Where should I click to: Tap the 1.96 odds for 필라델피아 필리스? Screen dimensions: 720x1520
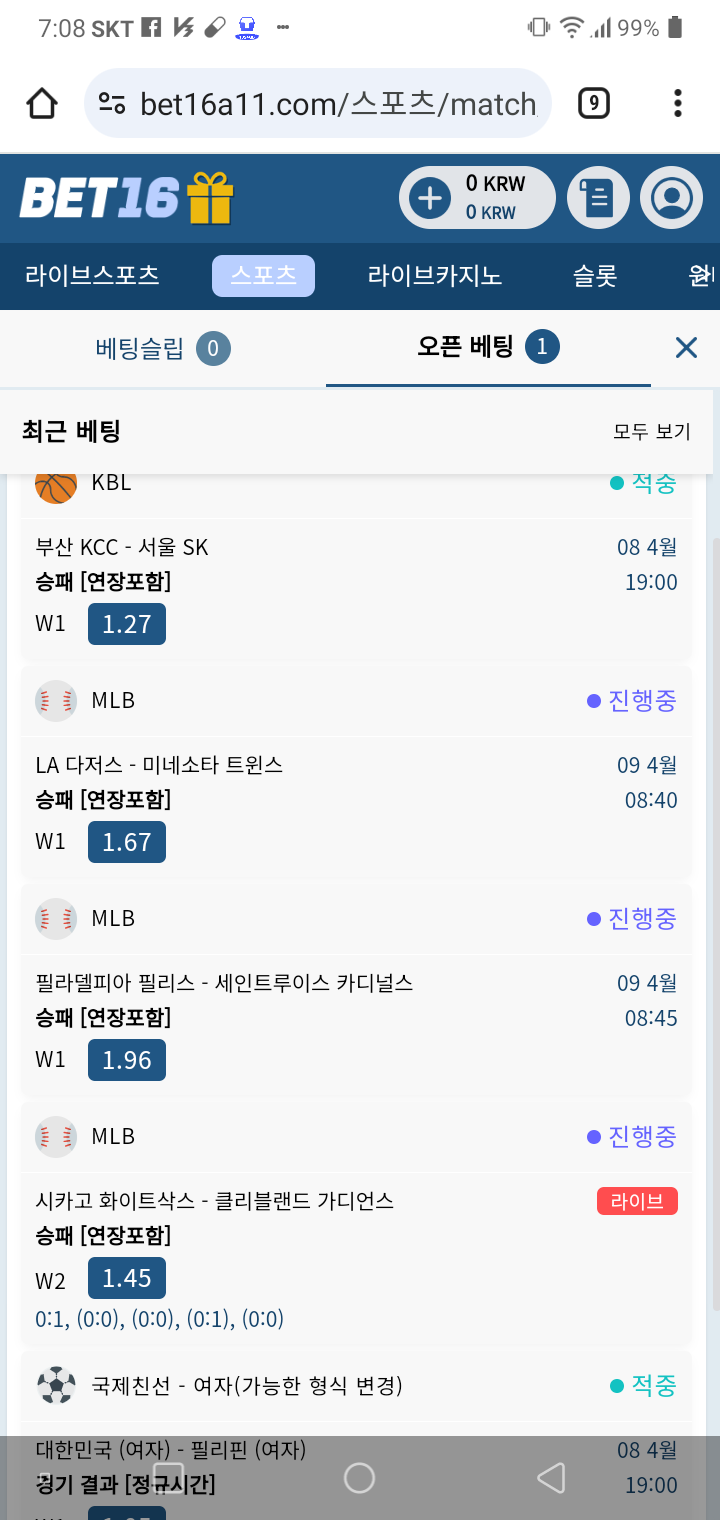[127, 1060]
